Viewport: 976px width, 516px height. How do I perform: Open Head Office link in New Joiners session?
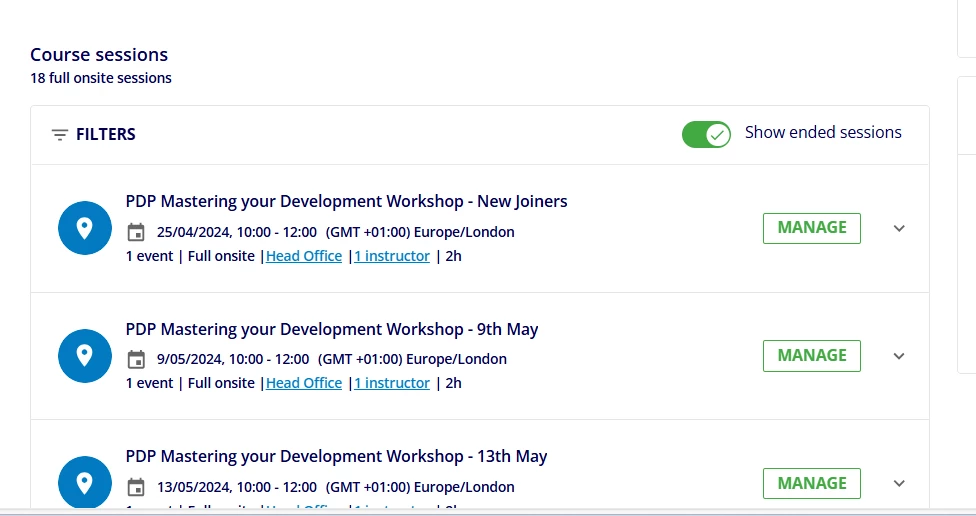[x=304, y=256]
